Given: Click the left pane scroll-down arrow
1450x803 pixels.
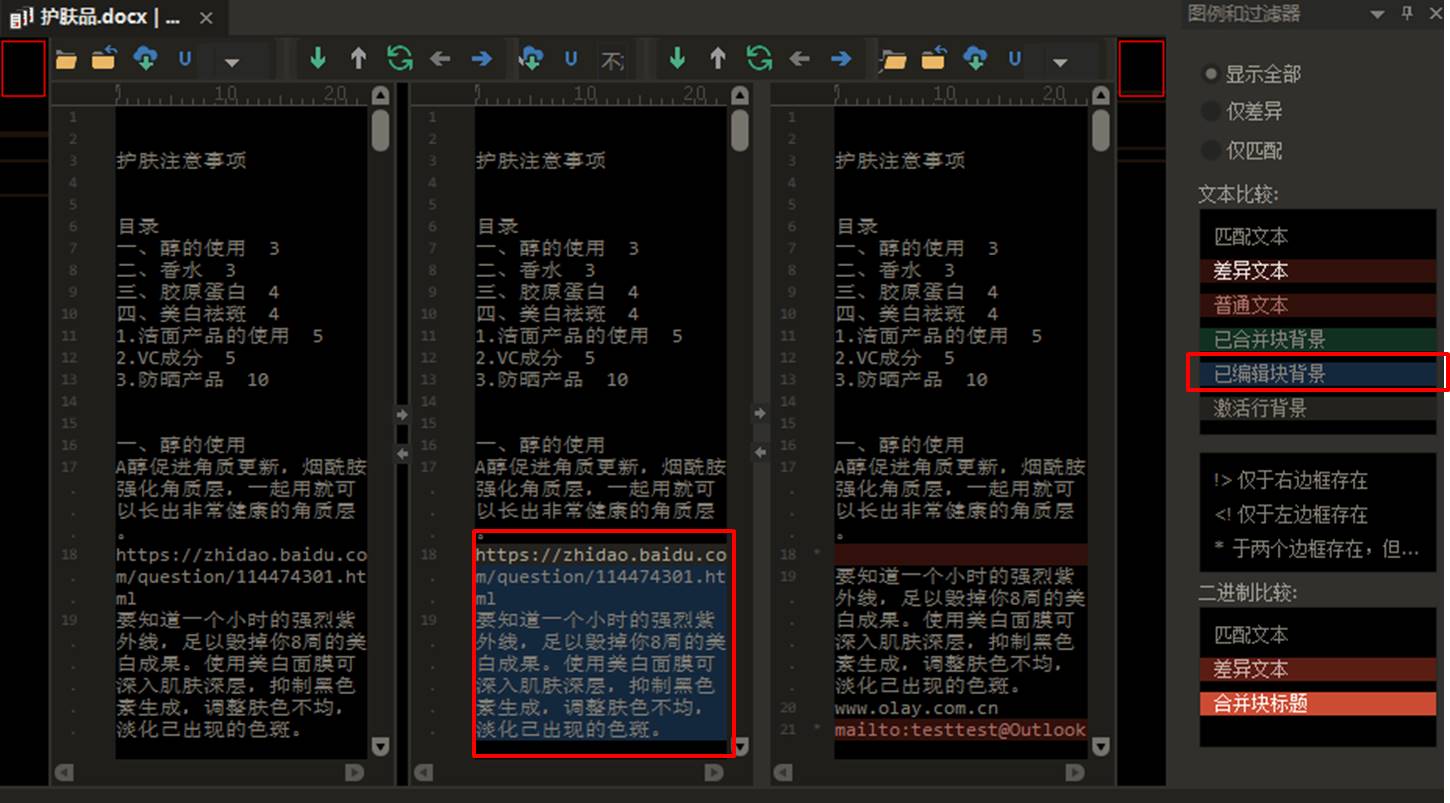Looking at the screenshot, I should [x=380, y=746].
